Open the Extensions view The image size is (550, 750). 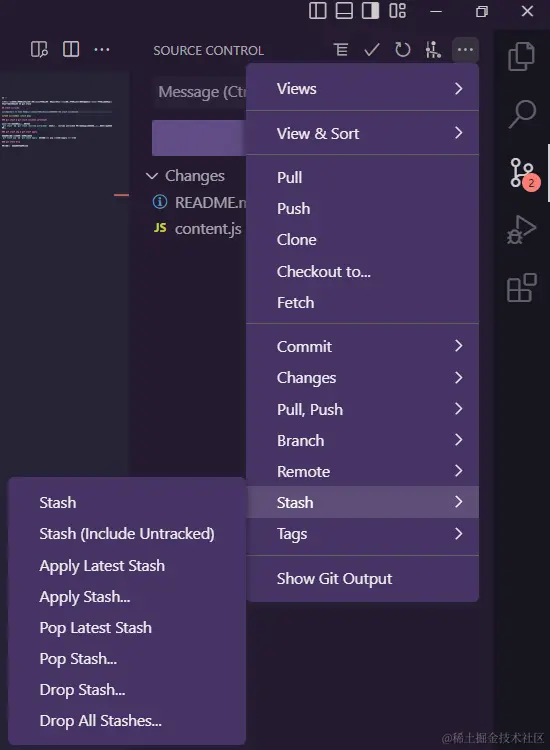point(521,287)
